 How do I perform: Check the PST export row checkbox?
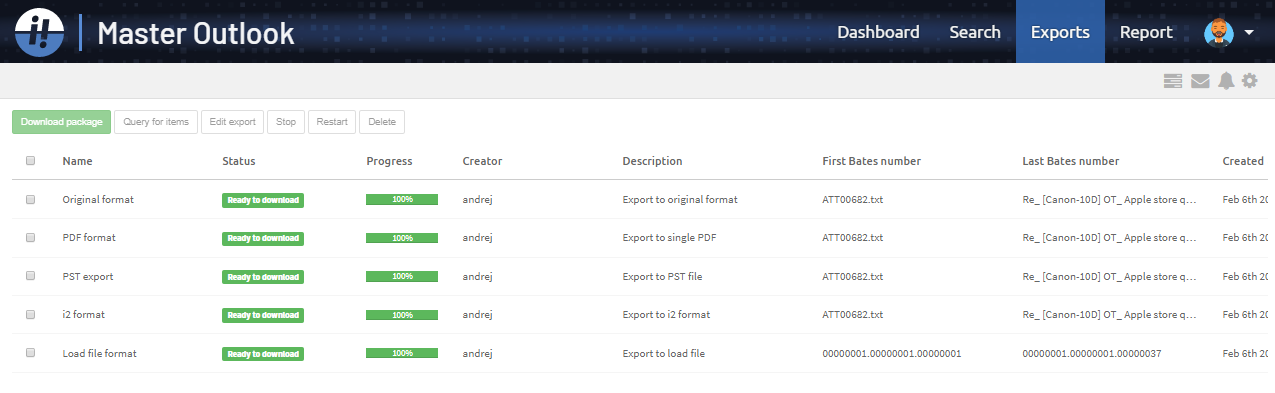pos(31,275)
